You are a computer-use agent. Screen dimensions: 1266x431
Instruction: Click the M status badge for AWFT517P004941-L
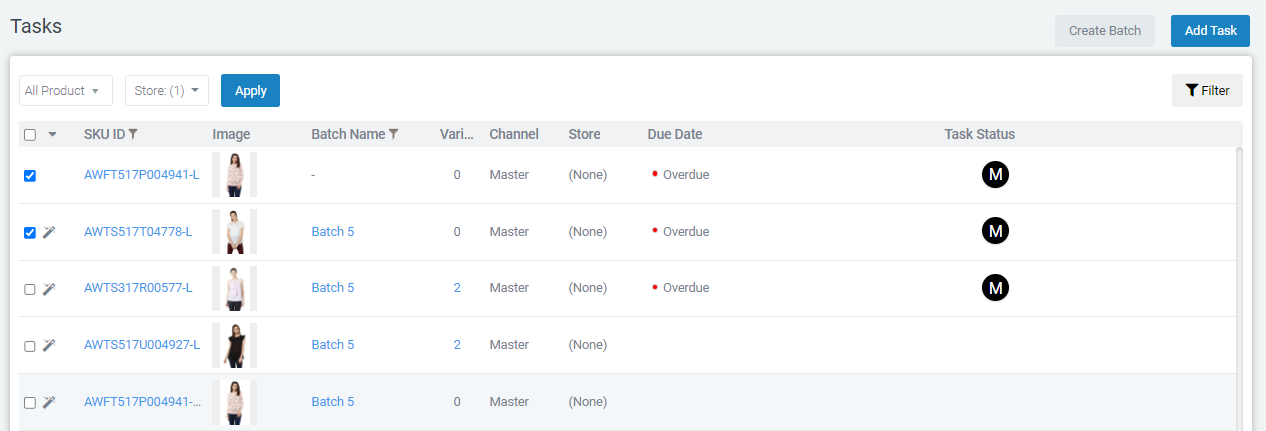(995, 175)
